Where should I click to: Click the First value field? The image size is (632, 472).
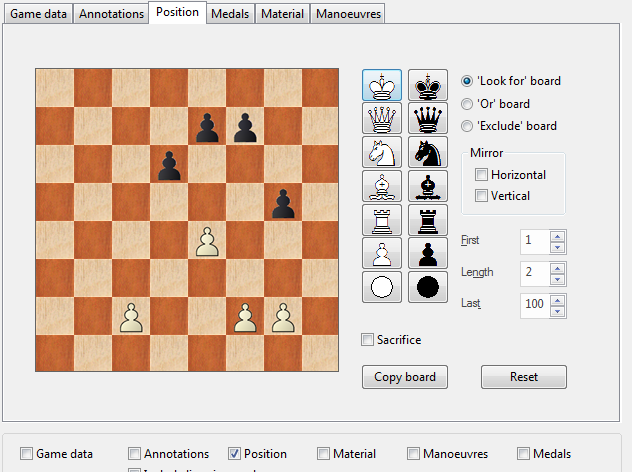pyautogui.click(x=535, y=242)
